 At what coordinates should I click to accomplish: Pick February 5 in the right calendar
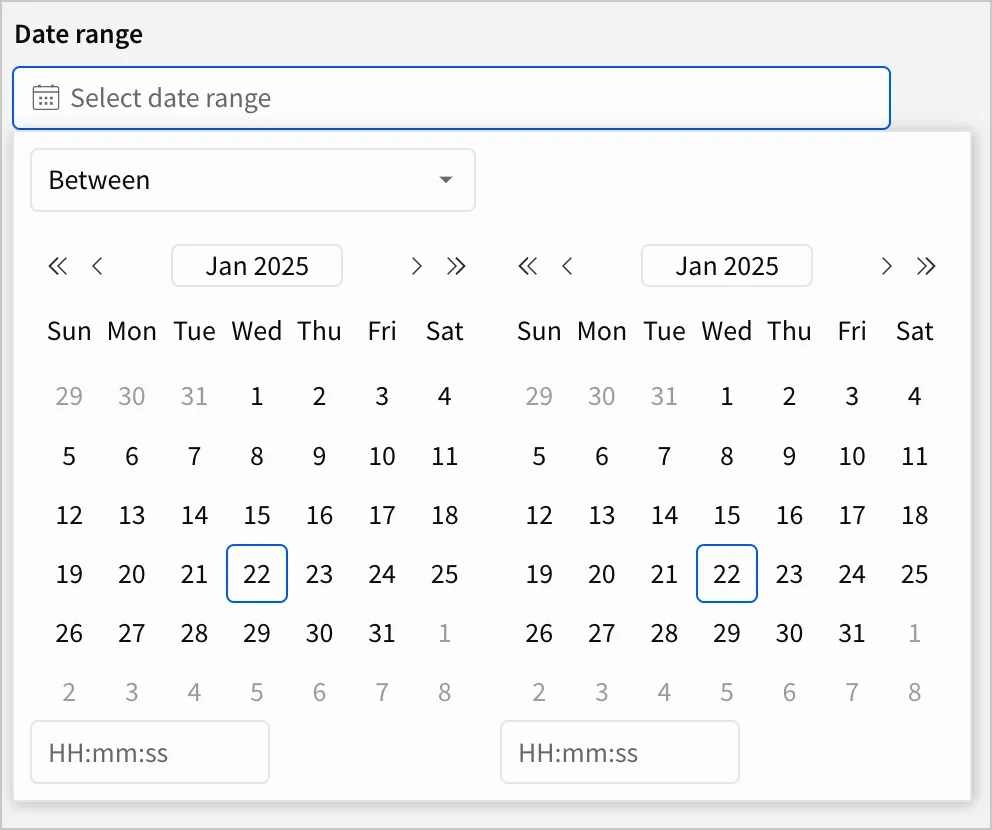click(x=727, y=692)
